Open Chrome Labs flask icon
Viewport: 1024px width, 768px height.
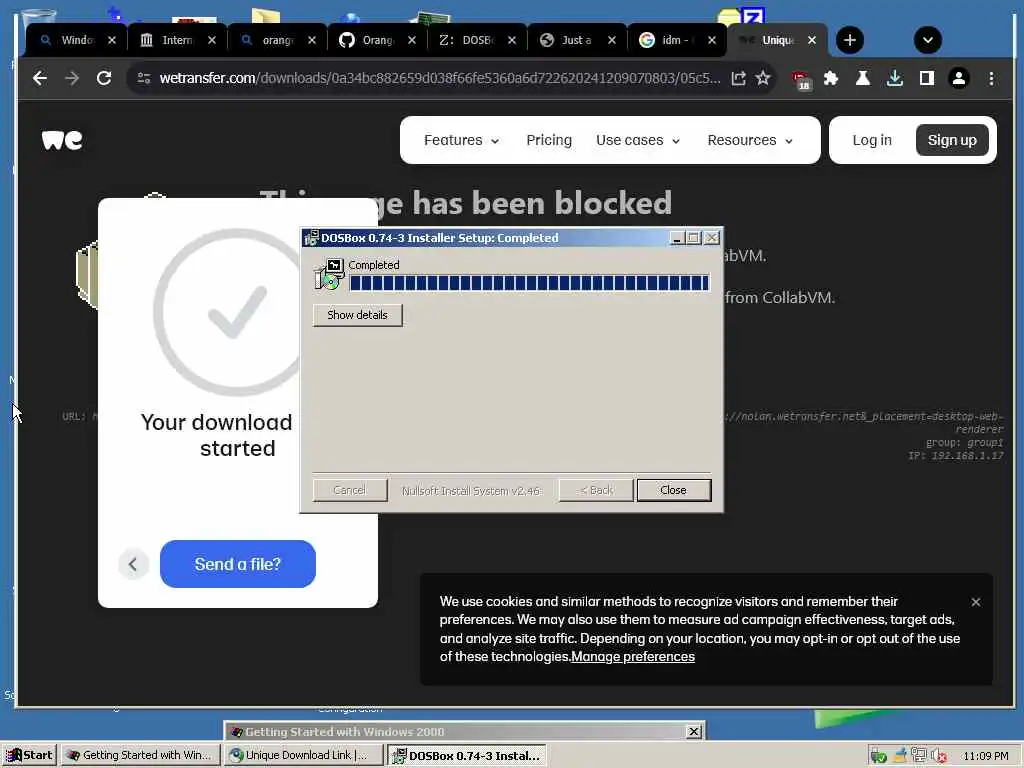pyautogui.click(x=863, y=78)
